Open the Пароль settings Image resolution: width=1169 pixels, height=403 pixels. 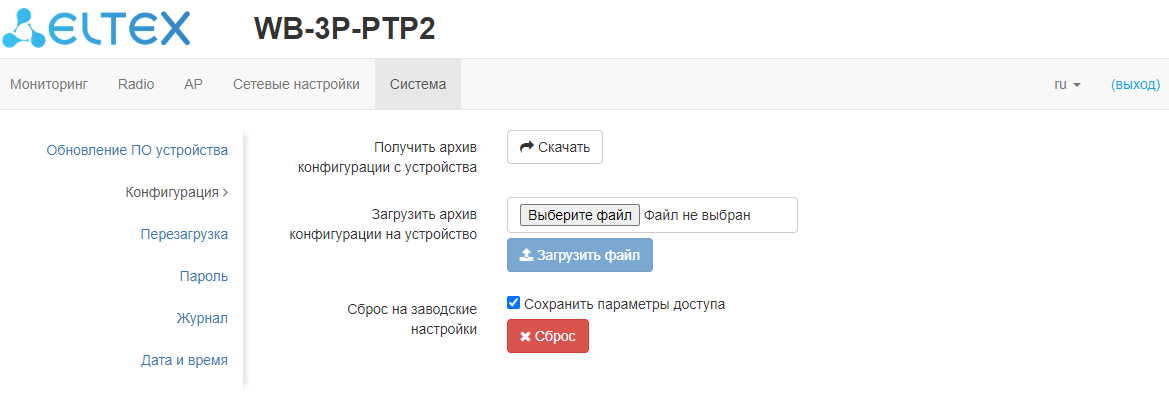click(204, 276)
